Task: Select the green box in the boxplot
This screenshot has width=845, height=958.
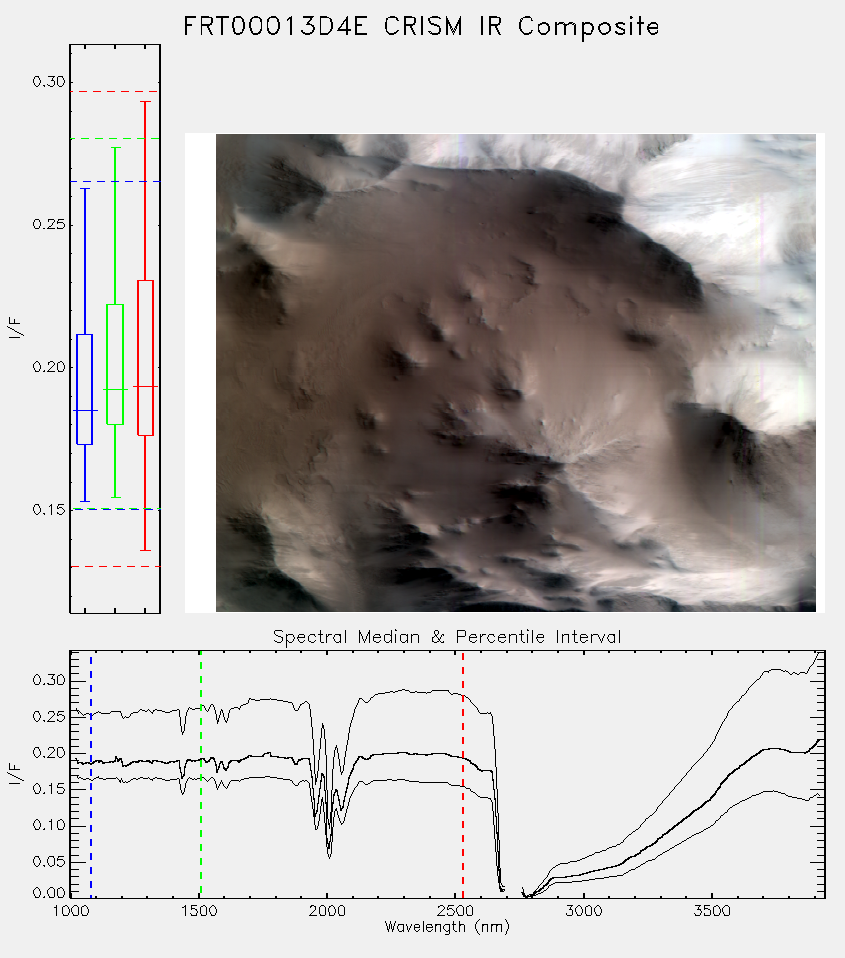Action: pos(115,364)
